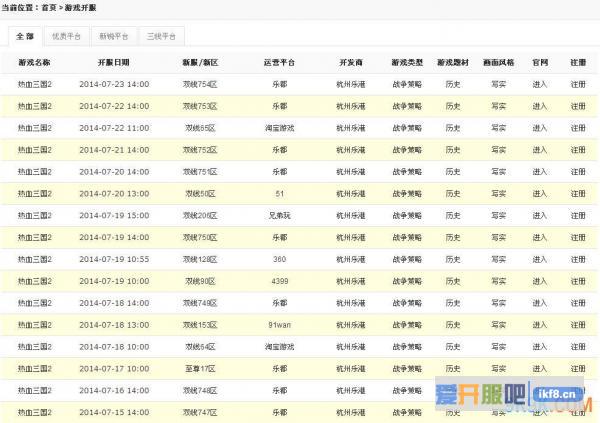This screenshot has width=600, height=423.
Task: Select the 双线754区 cell
Action: [x=200, y=84]
